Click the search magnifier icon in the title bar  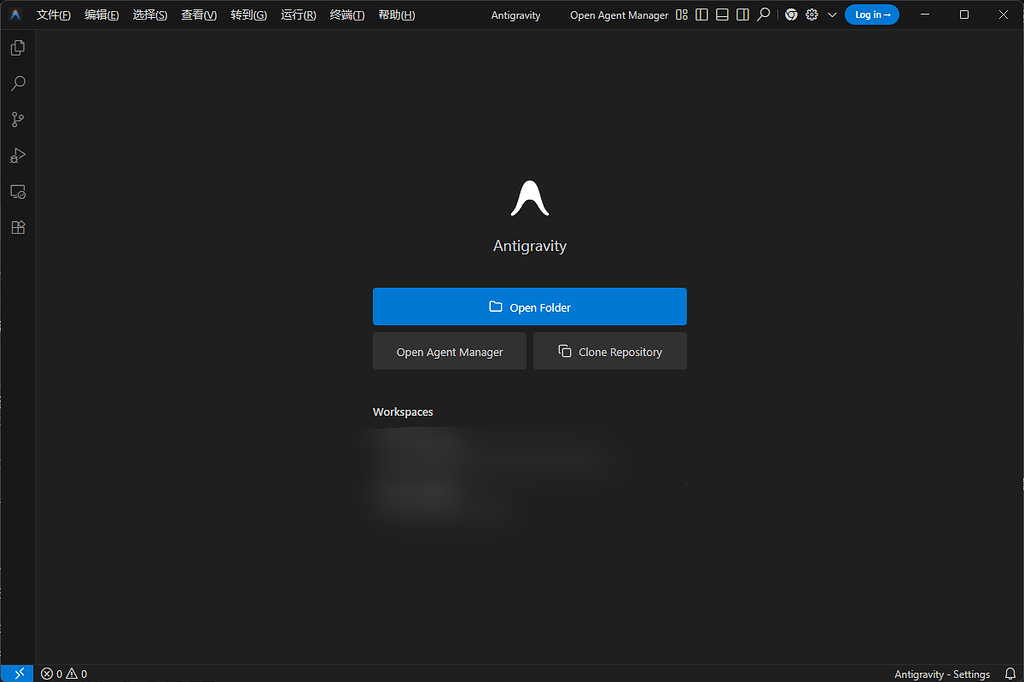coord(763,14)
